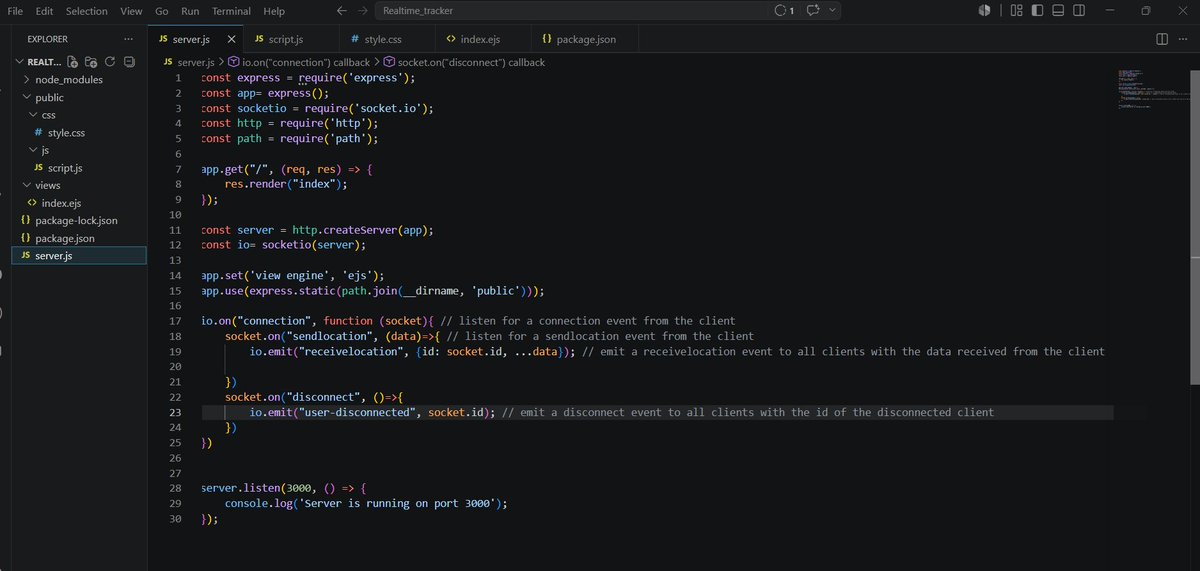
Task: Click socket.on("disconnect") callback breadcrumb
Action: point(463,62)
